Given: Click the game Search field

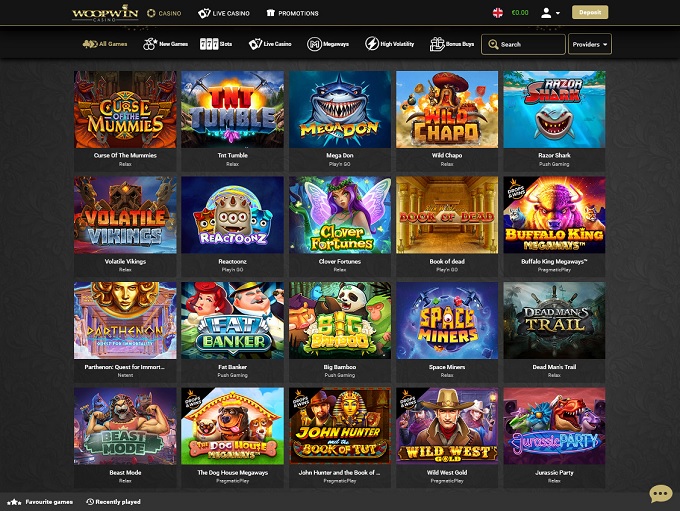Looking at the screenshot, I should [x=523, y=44].
